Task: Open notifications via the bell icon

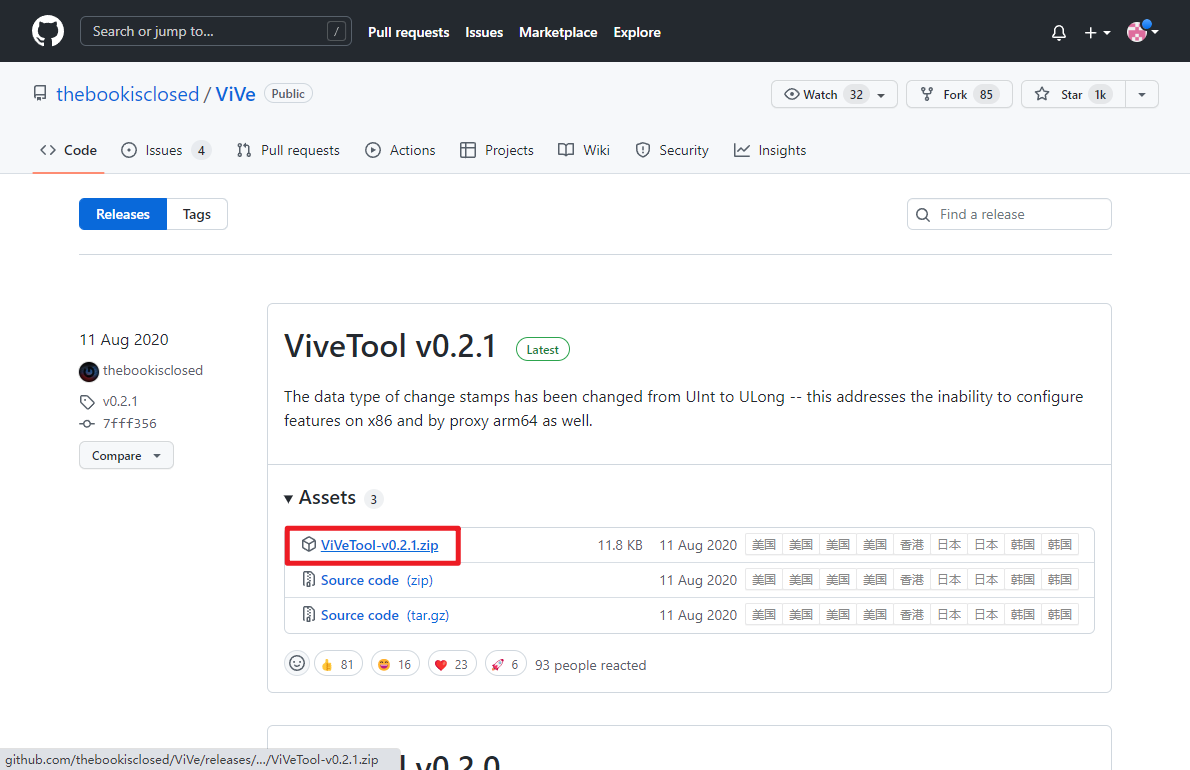Action: [x=1058, y=32]
